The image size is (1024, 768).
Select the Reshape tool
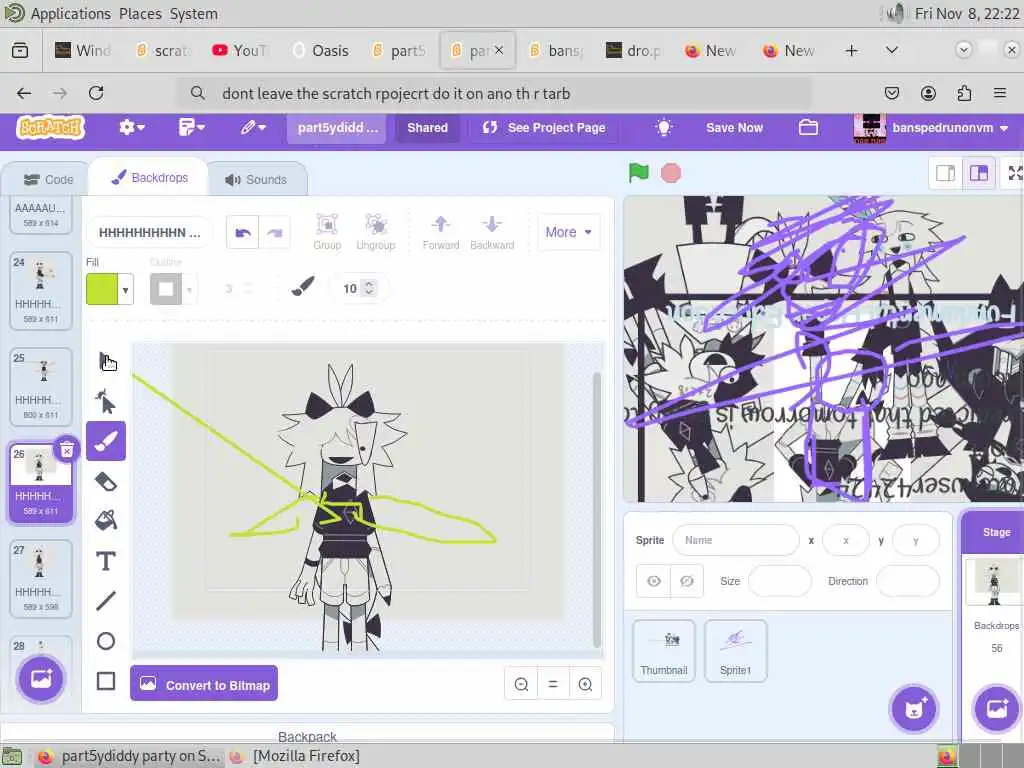[106, 401]
